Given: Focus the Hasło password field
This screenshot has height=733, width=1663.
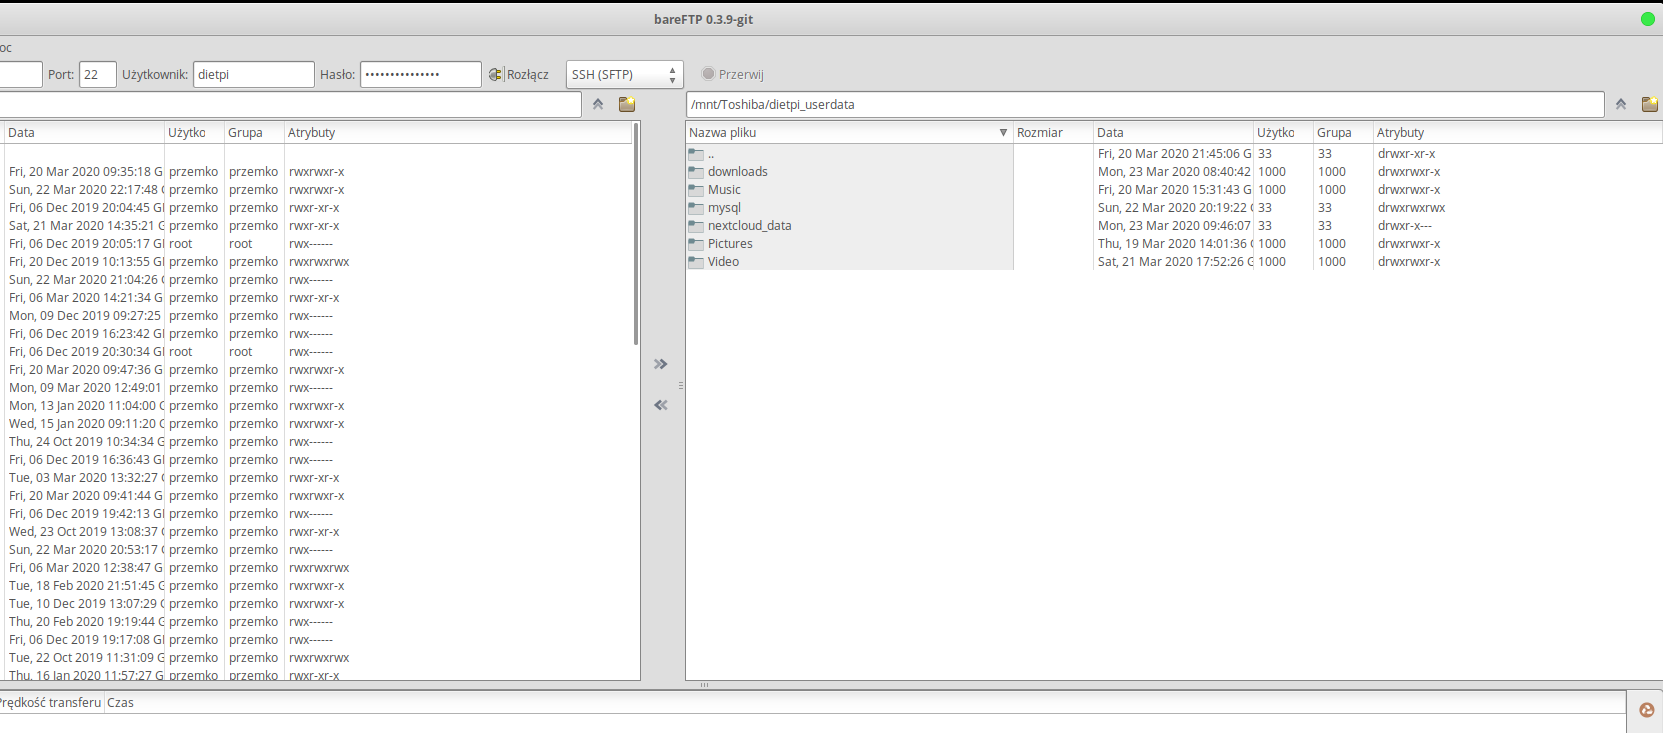Looking at the screenshot, I should pyautogui.click(x=420, y=75).
